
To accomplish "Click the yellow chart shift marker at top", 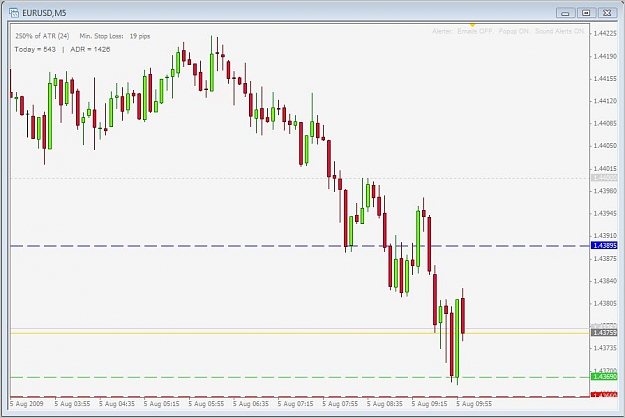I will coord(472,25).
